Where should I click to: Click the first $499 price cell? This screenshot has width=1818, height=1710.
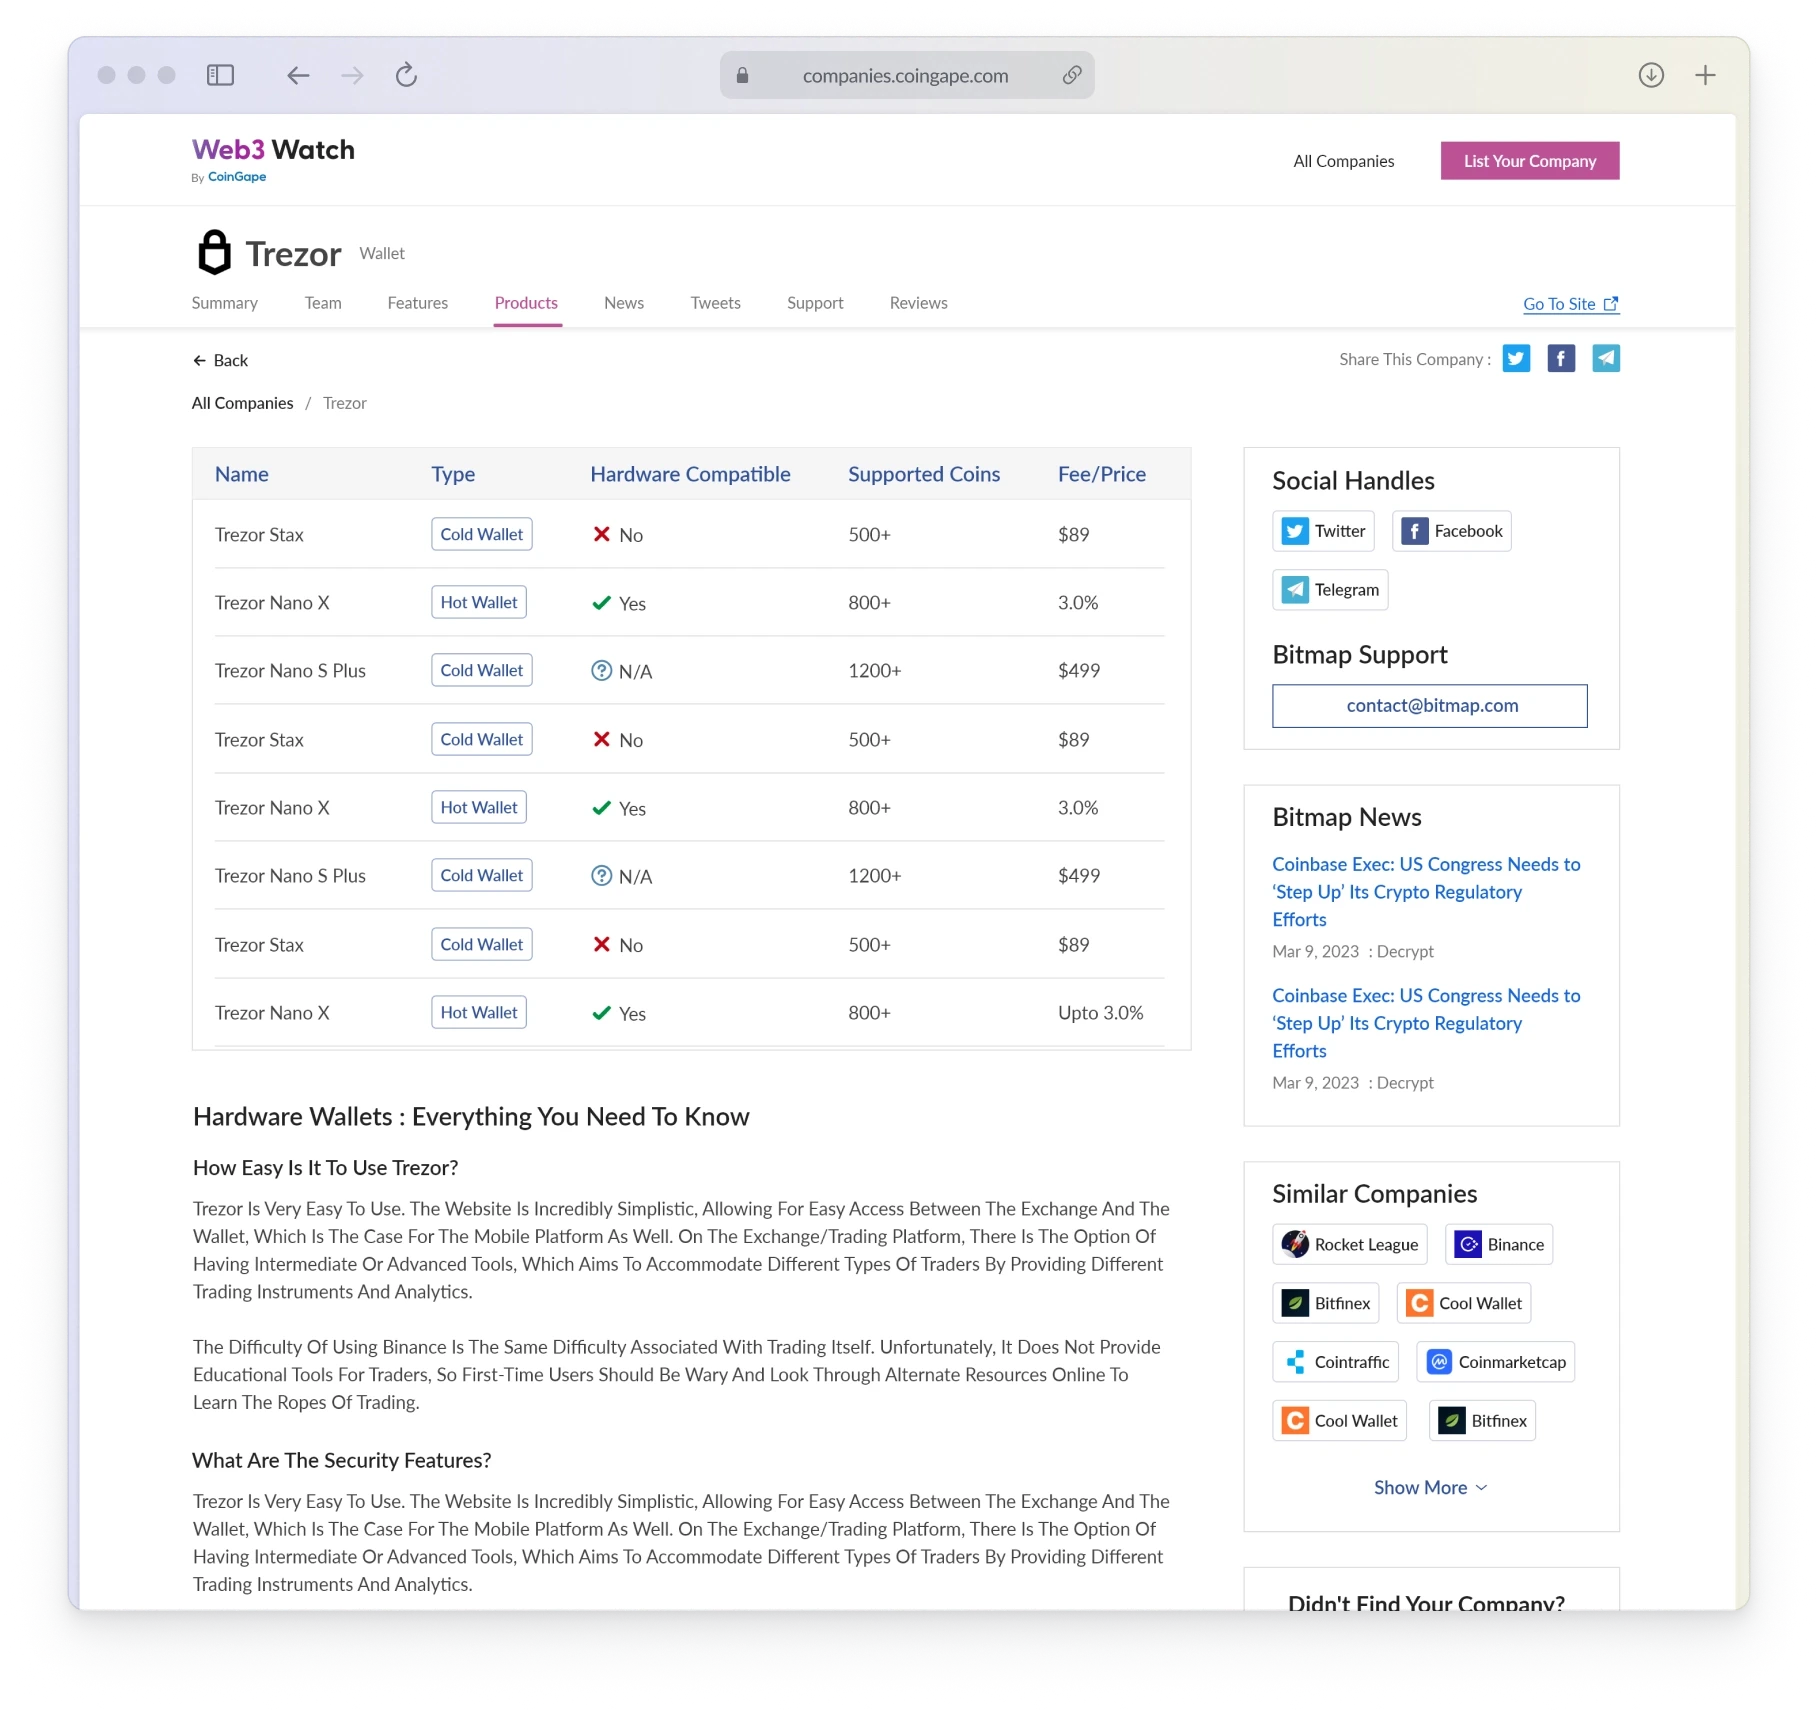[x=1079, y=671]
